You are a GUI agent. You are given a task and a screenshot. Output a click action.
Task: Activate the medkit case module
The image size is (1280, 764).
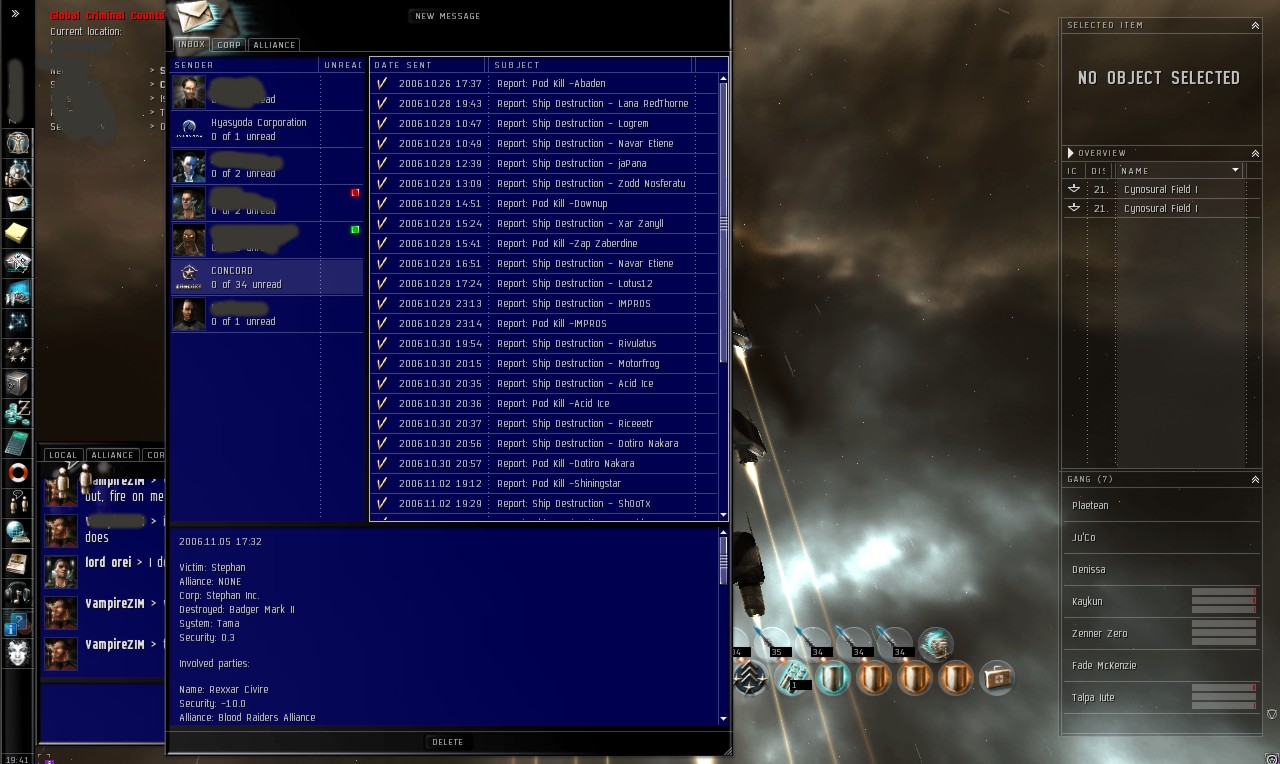tap(997, 678)
